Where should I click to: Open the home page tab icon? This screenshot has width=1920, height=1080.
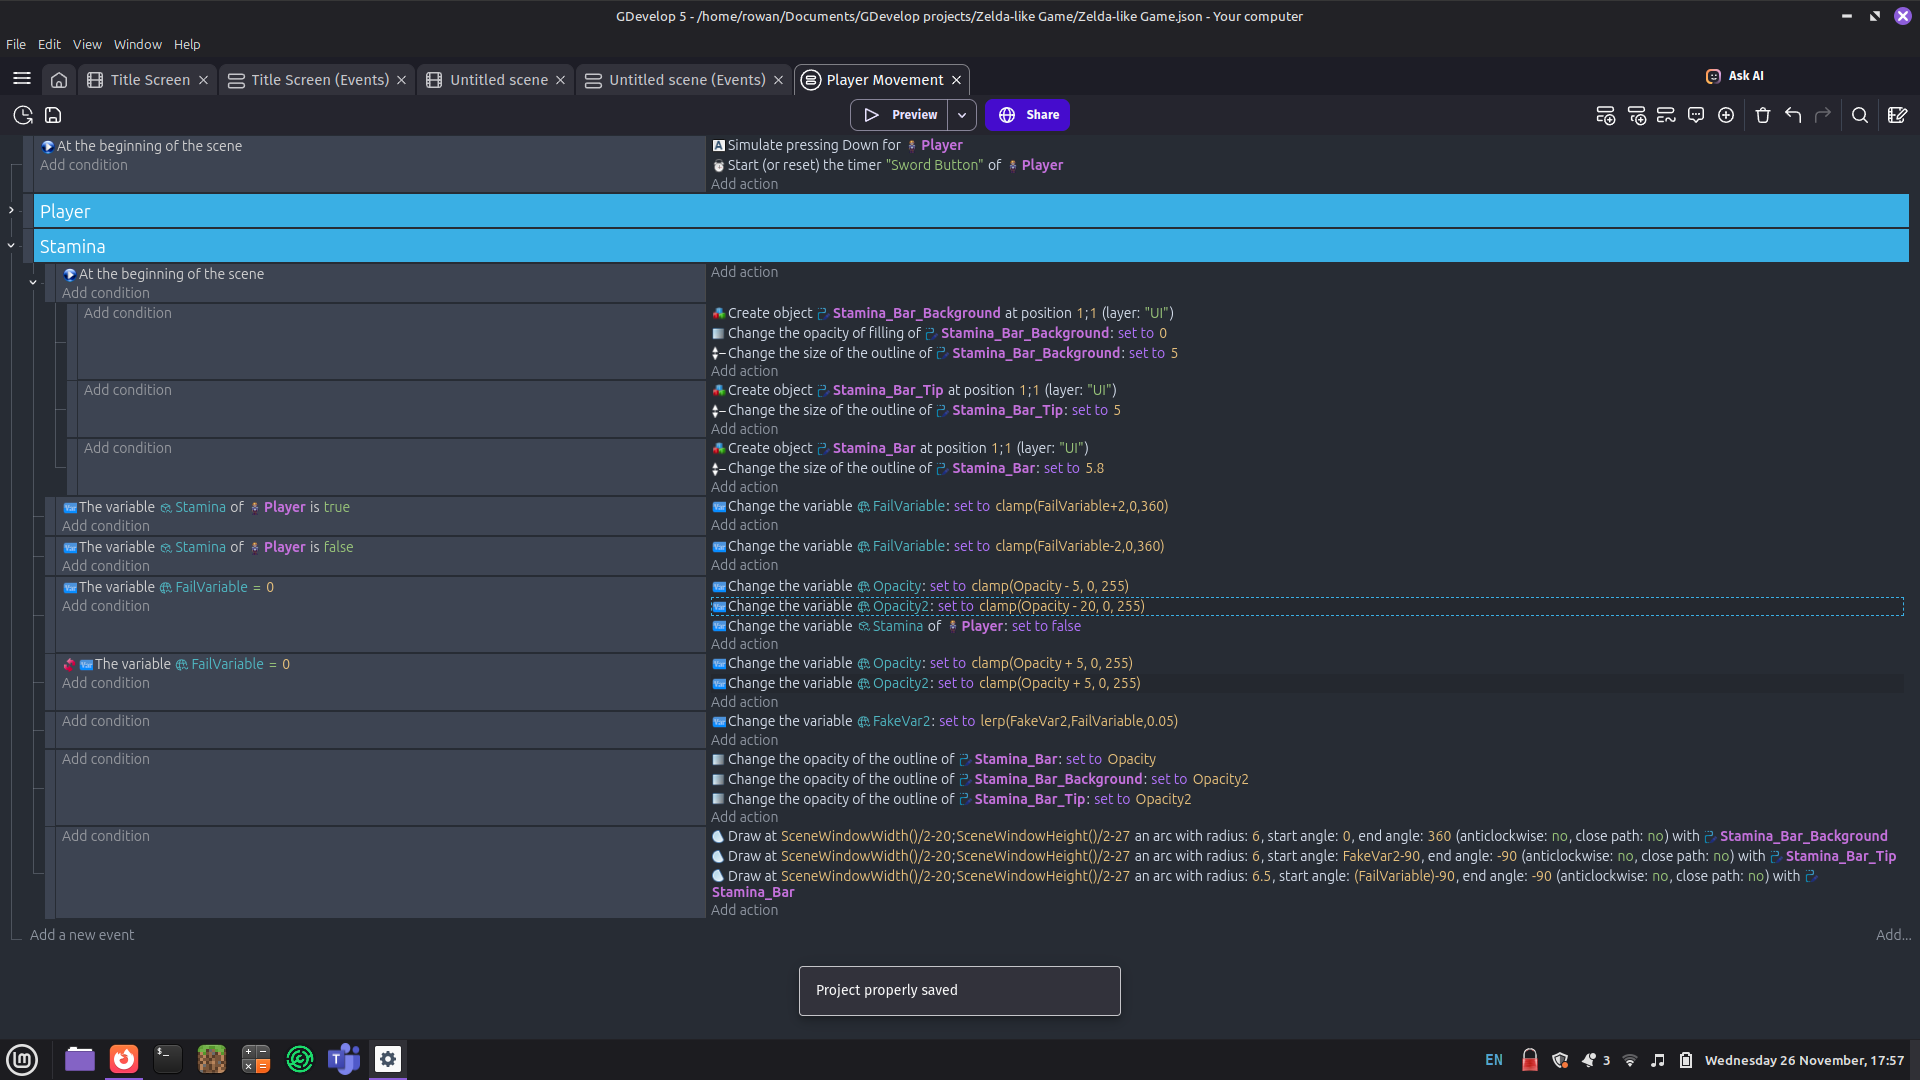[x=59, y=80]
